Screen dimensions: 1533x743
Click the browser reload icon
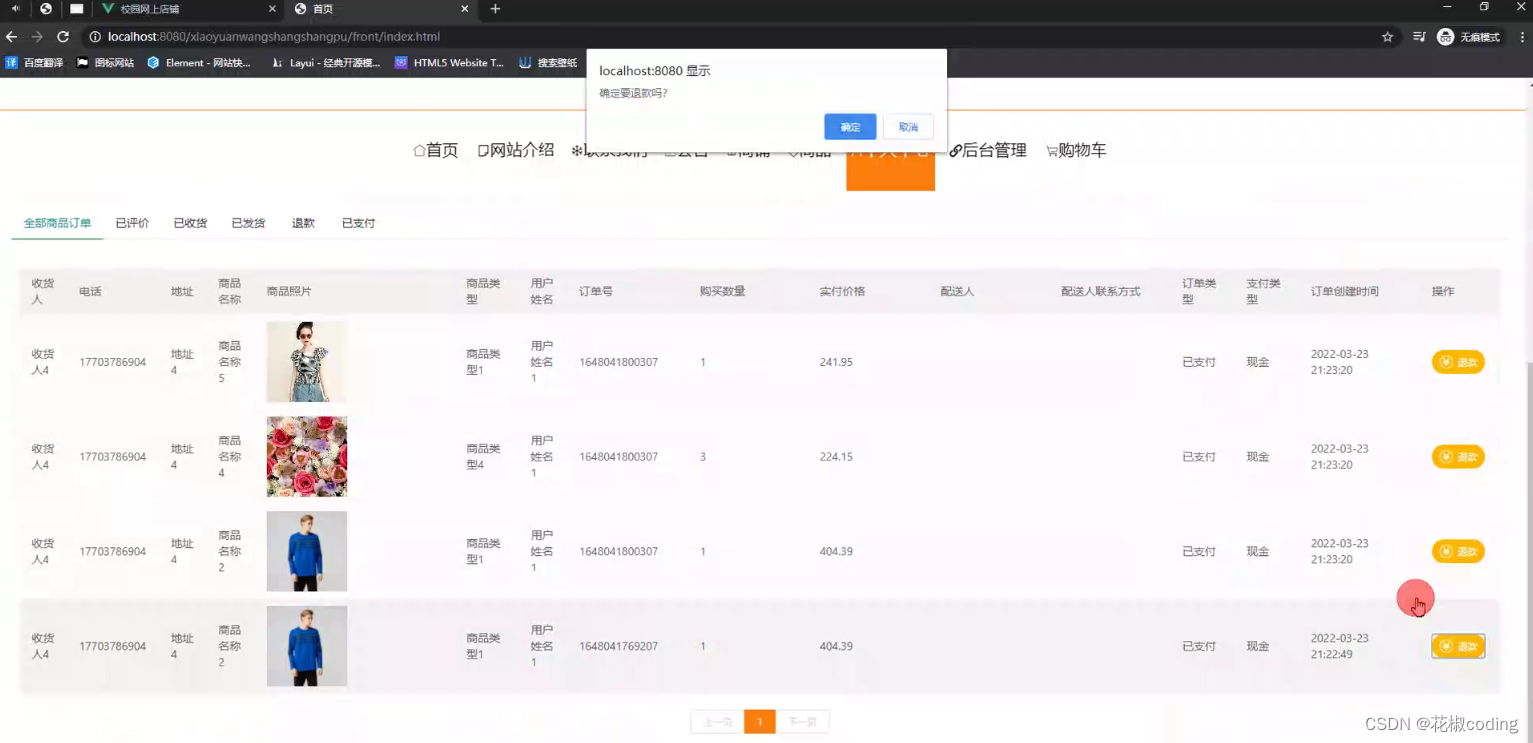pyautogui.click(x=64, y=36)
